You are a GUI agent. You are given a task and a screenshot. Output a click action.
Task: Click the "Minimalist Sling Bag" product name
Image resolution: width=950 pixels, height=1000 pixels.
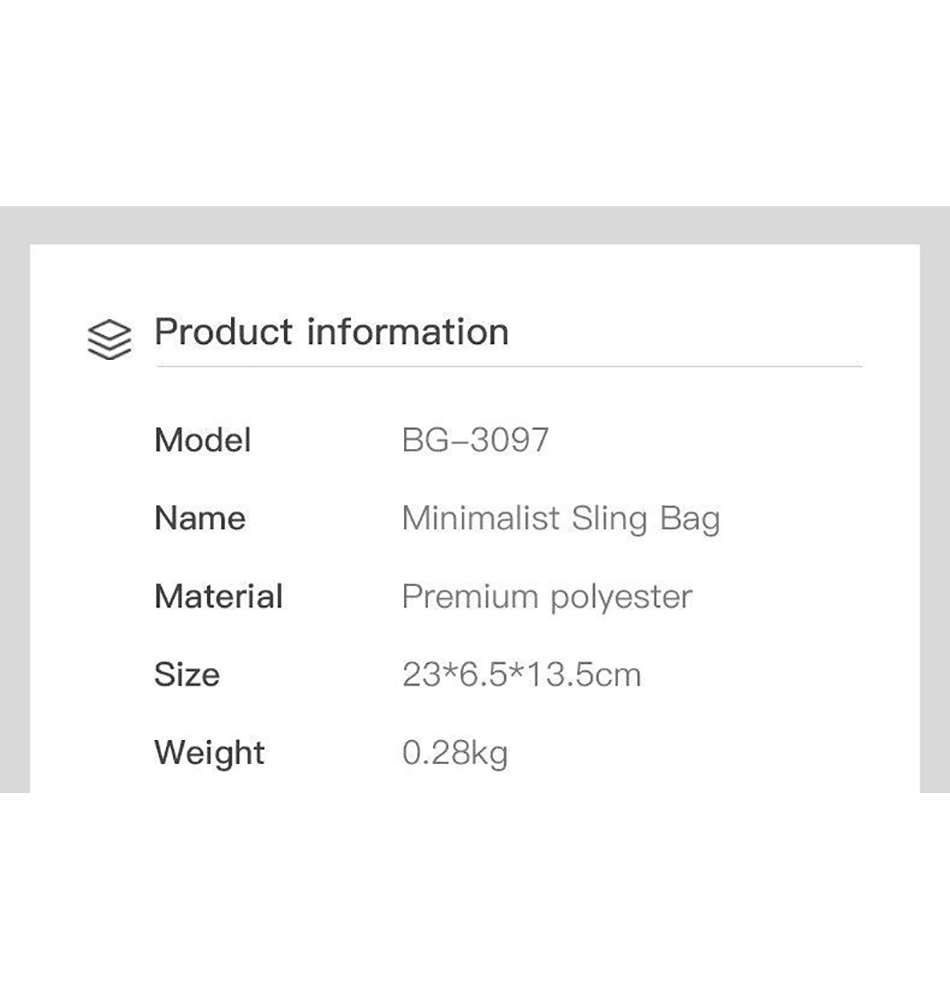pos(560,519)
